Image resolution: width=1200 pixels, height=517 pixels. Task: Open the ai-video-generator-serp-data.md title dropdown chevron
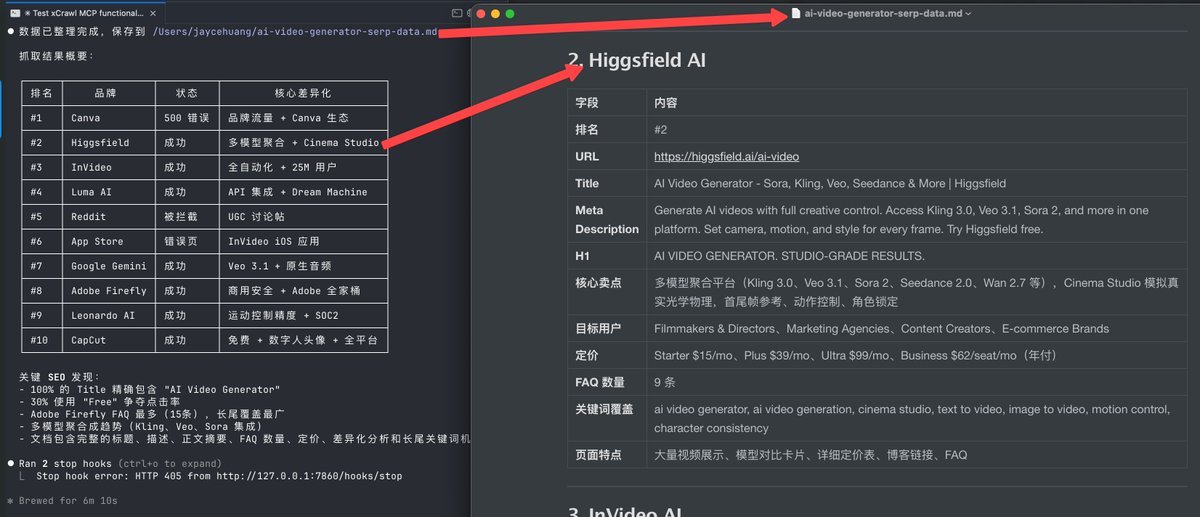click(969, 14)
